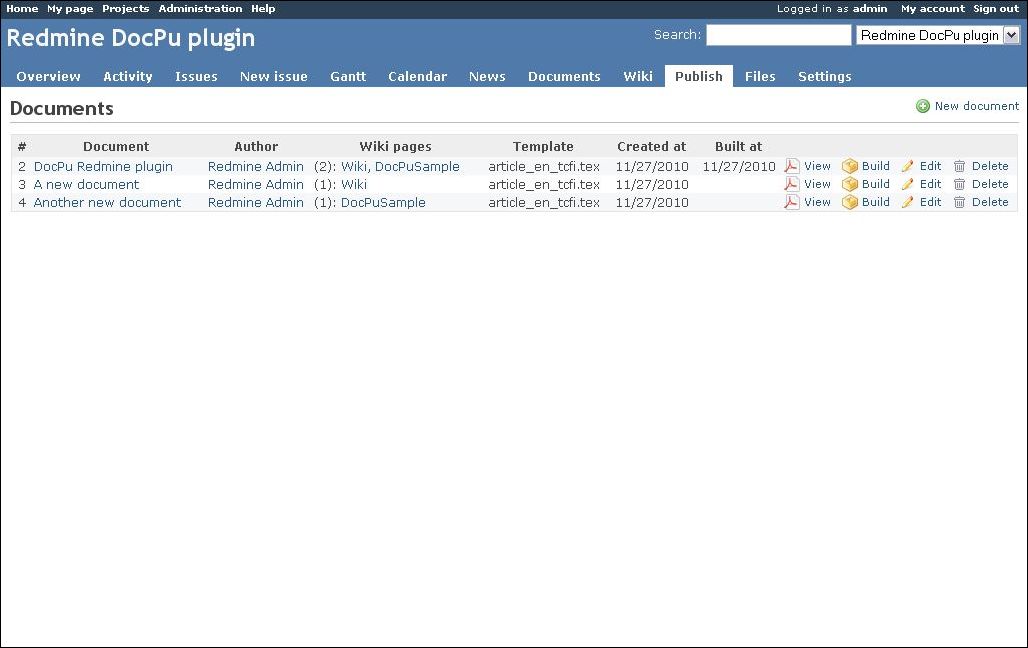Click Redmine Admin author in row 3
The height and width of the screenshot is (648, 1028).
coord(256,184)
